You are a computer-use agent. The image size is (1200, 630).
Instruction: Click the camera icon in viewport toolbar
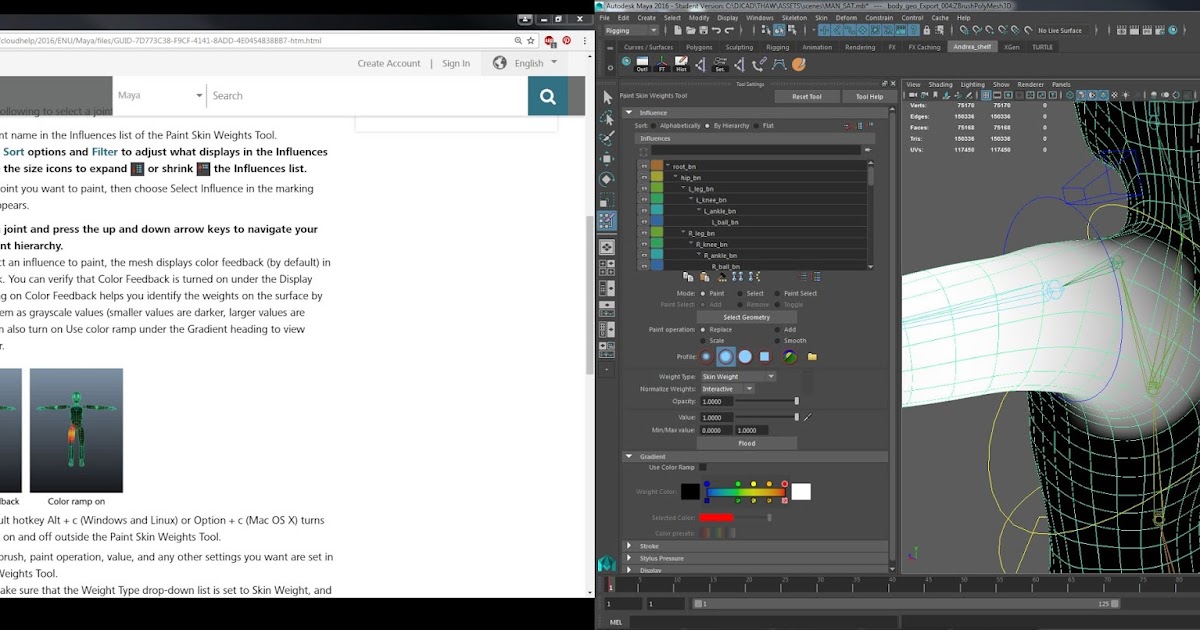click(912, 94)
